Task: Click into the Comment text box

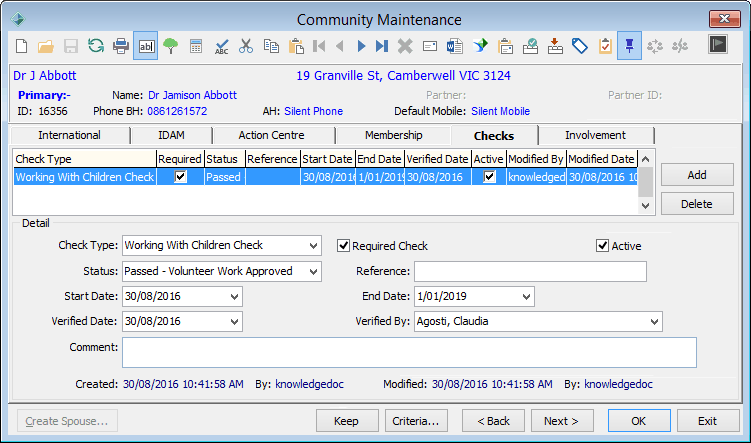Action: (x=410, y=352)
